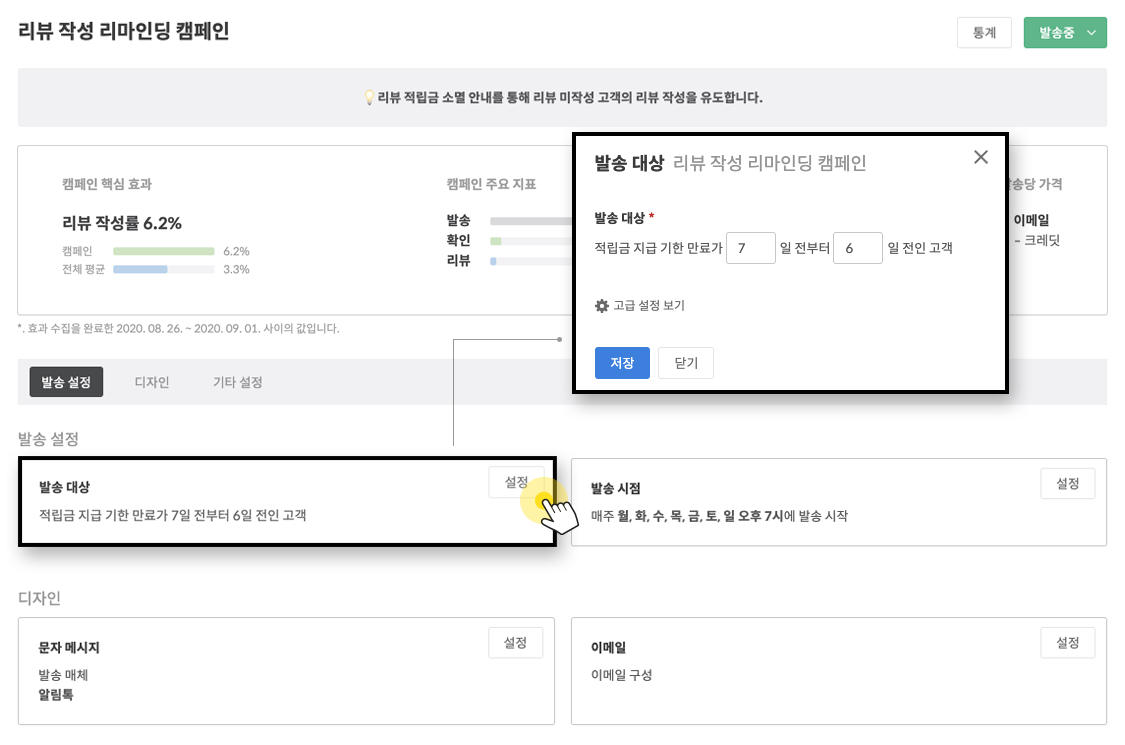The height and width of the screenshot is (745, 1125).
Task: Click 설정 on the 이메일 card
Action: 1068,643
